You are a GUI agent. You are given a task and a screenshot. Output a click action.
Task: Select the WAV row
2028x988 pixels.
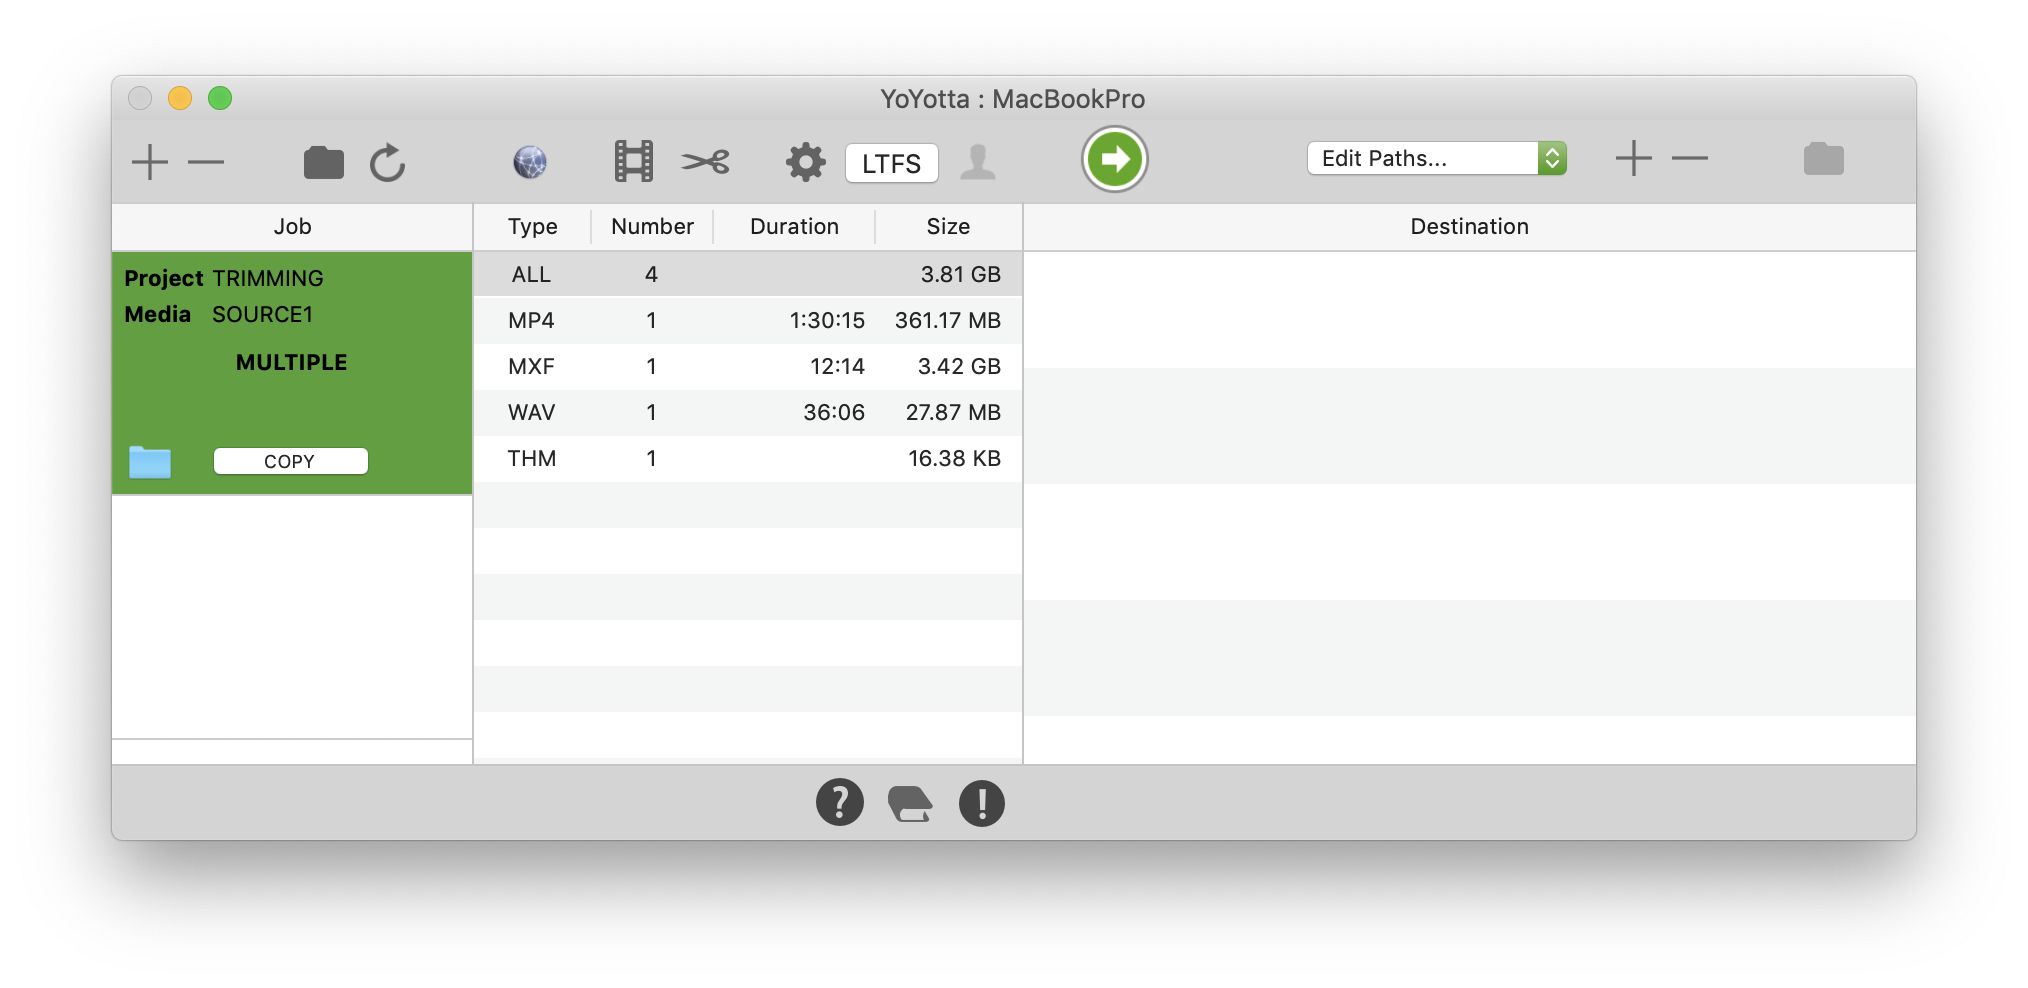coord(748,413)
